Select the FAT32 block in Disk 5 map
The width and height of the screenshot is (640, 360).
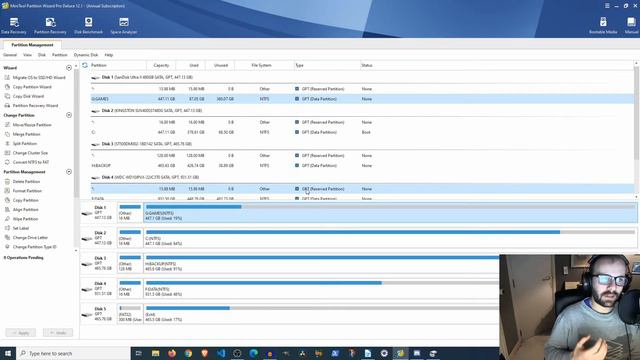tap(130, 314)
